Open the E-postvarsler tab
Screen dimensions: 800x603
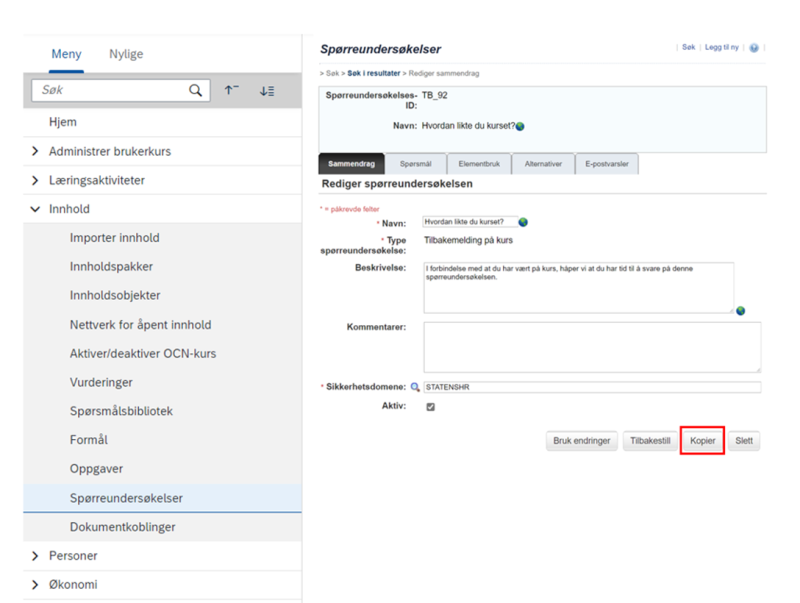pyautogui.click(x=607, y=164)
